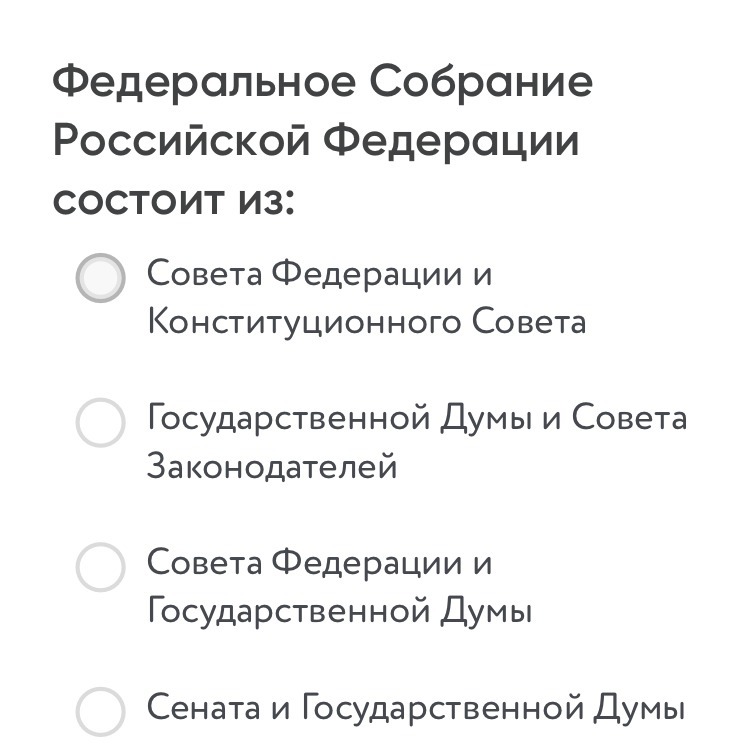This screenshot has width=750, height=750.
Task: Click 'Государственной Думы и Совета' answer line
Action: click(417, 417)
